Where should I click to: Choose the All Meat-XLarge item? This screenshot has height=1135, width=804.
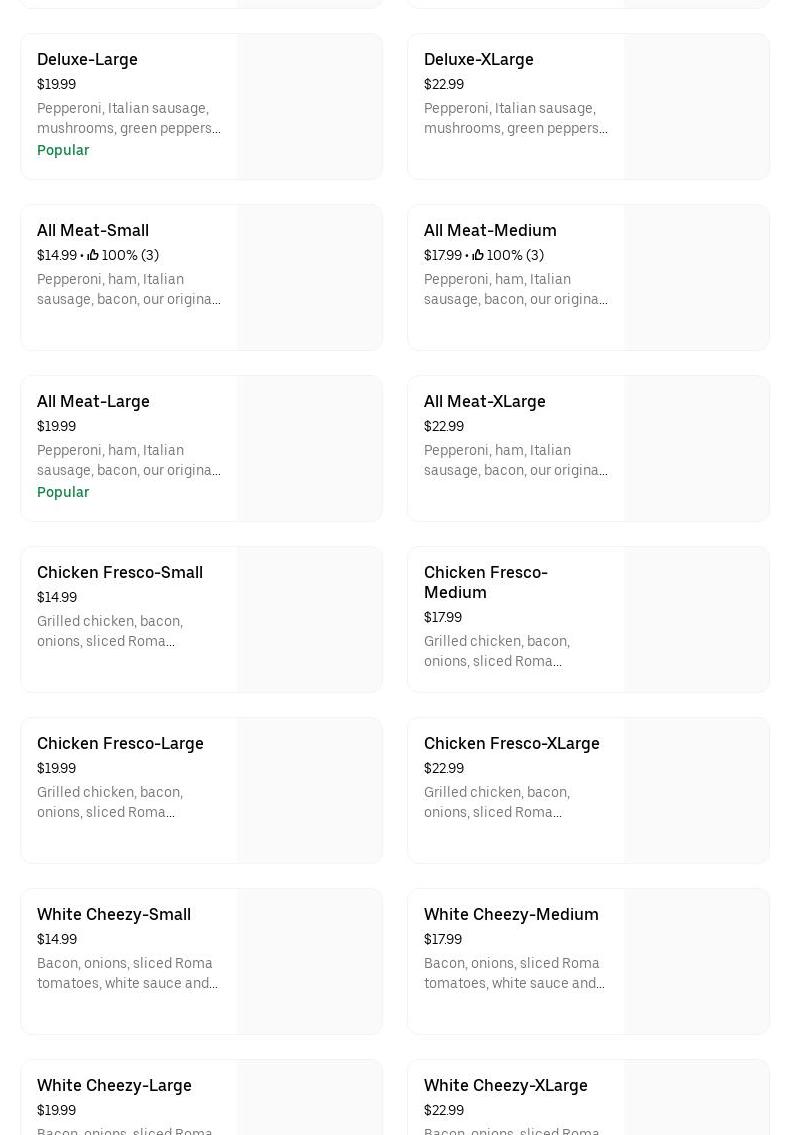coord(484,402)
